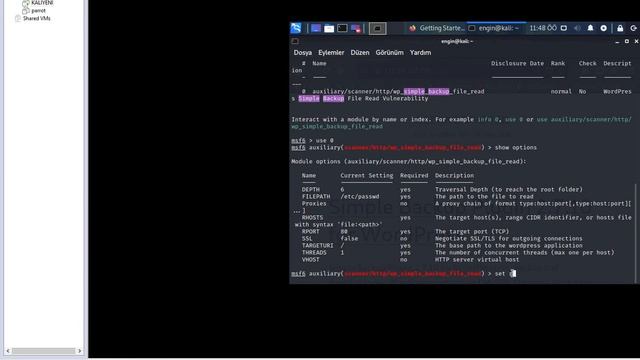Click the SSL option name
640x360 pixels.
point(307,238)
